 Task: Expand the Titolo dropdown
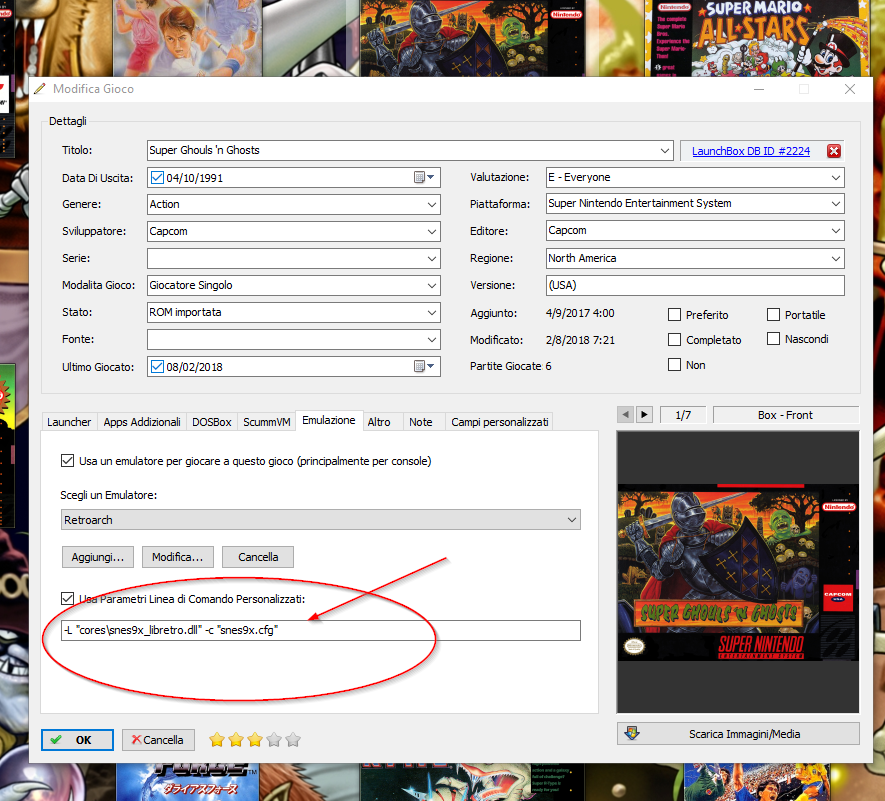664,151
